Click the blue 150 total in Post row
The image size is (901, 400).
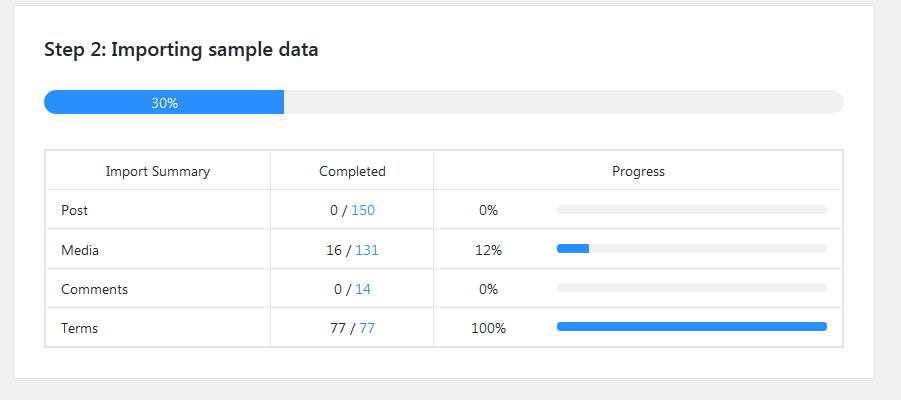click(x=363, y=211)
